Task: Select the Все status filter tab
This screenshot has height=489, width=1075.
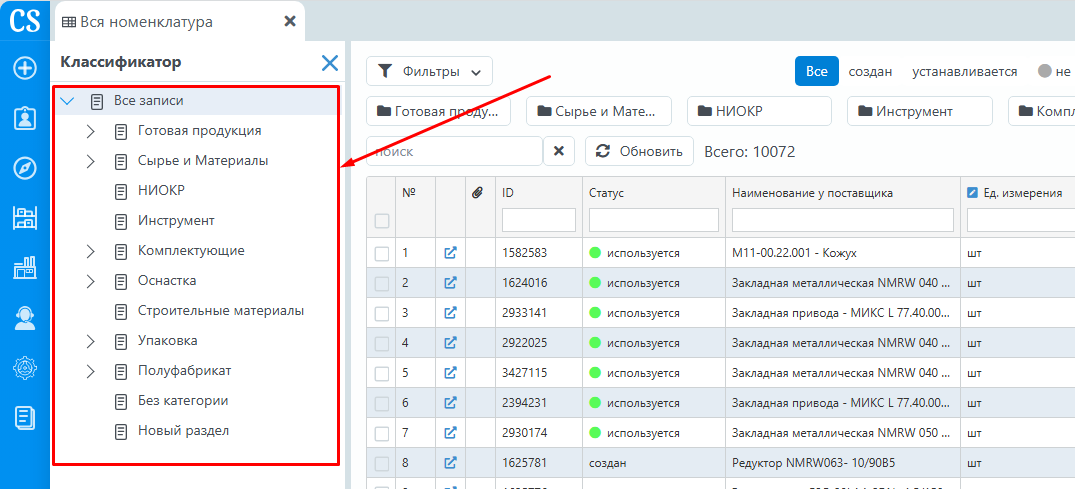Action: click(x=816, y=71)
